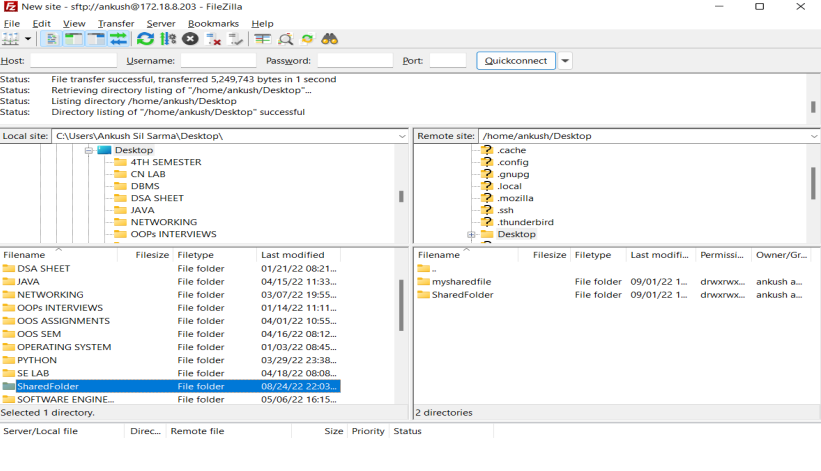821x471 pixels.
Task: Click the message log scrollbar
Action: pos(813,106)
